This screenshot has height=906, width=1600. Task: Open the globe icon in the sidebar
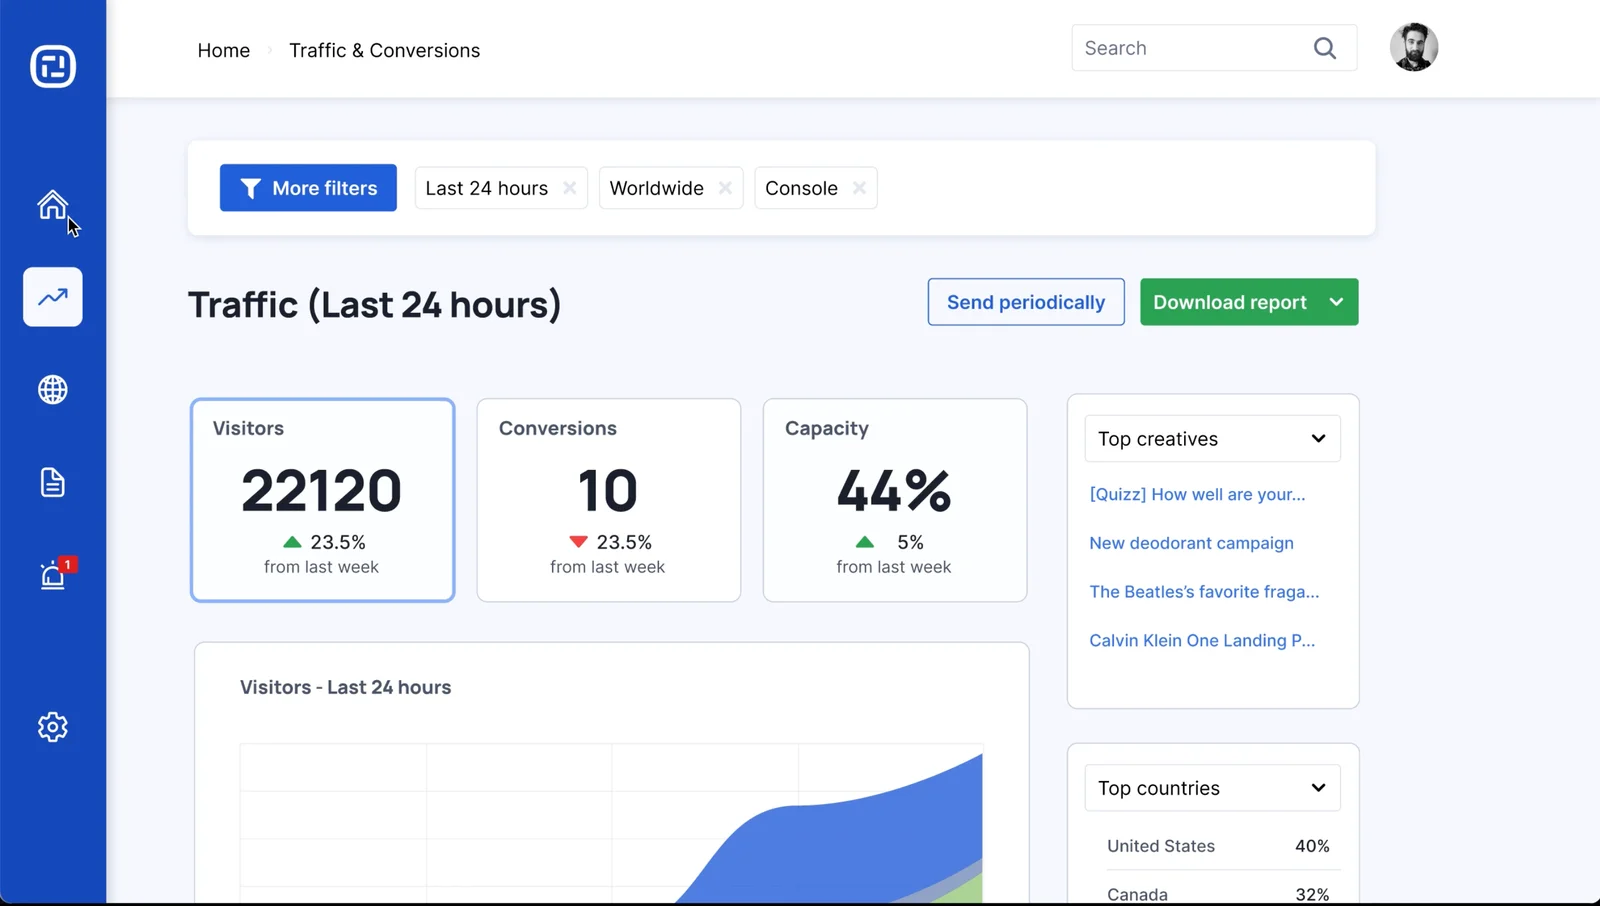pyautogui.click(x=53, y=390)
